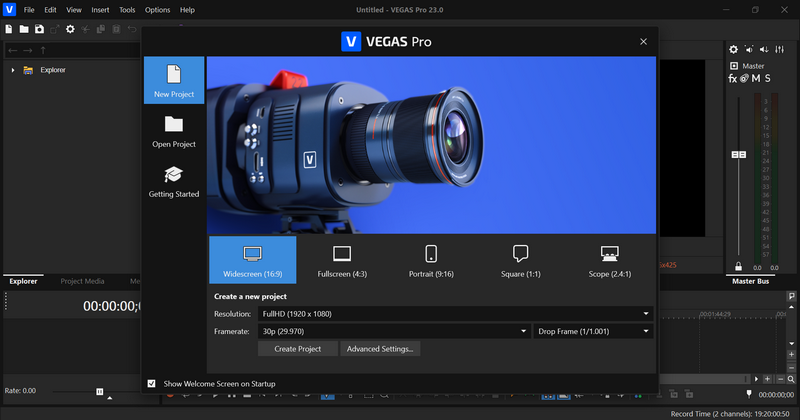Open the Framerate 30p dropdown

(393, 331)
